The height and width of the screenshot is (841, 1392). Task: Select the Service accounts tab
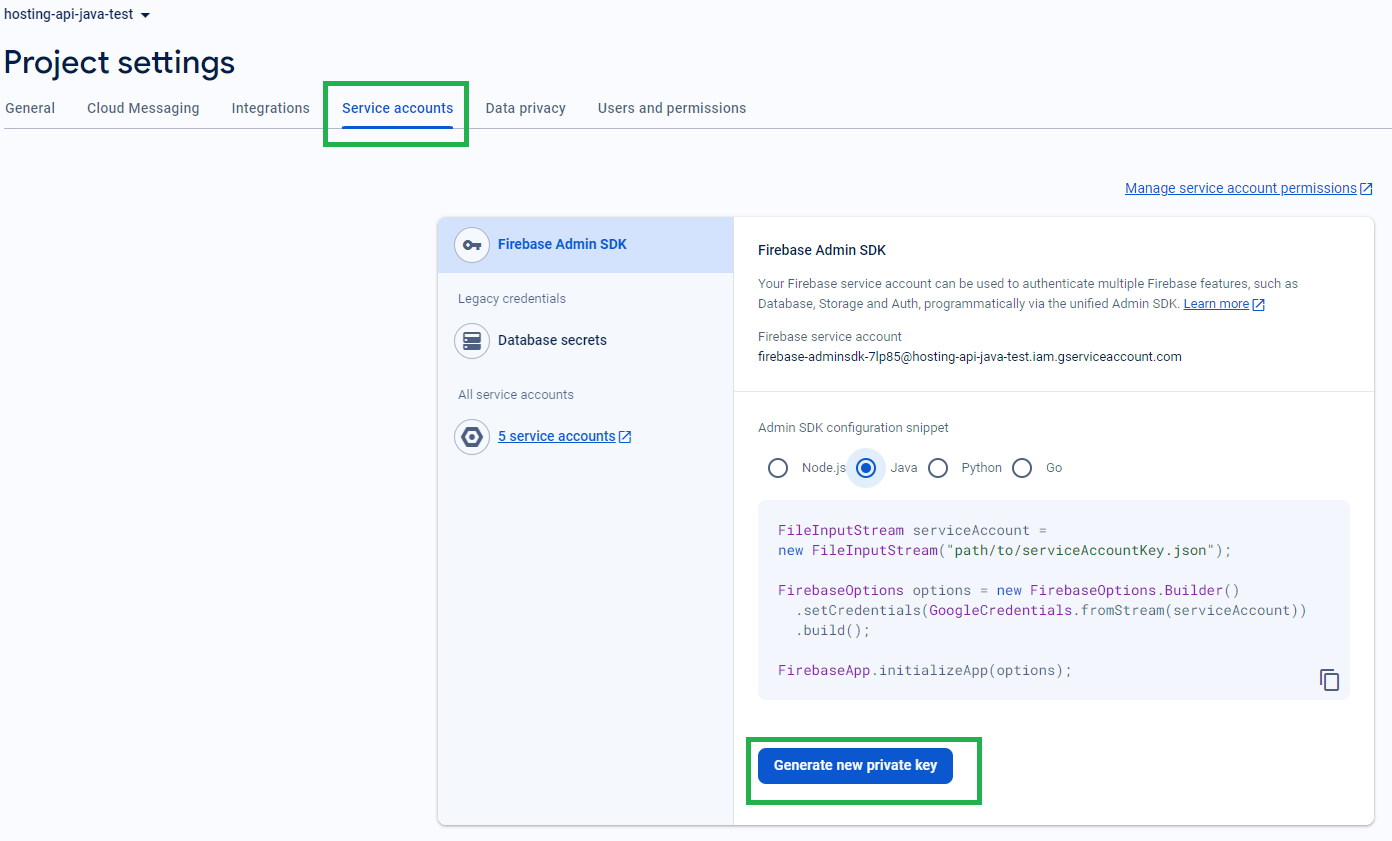pos(397,108)
